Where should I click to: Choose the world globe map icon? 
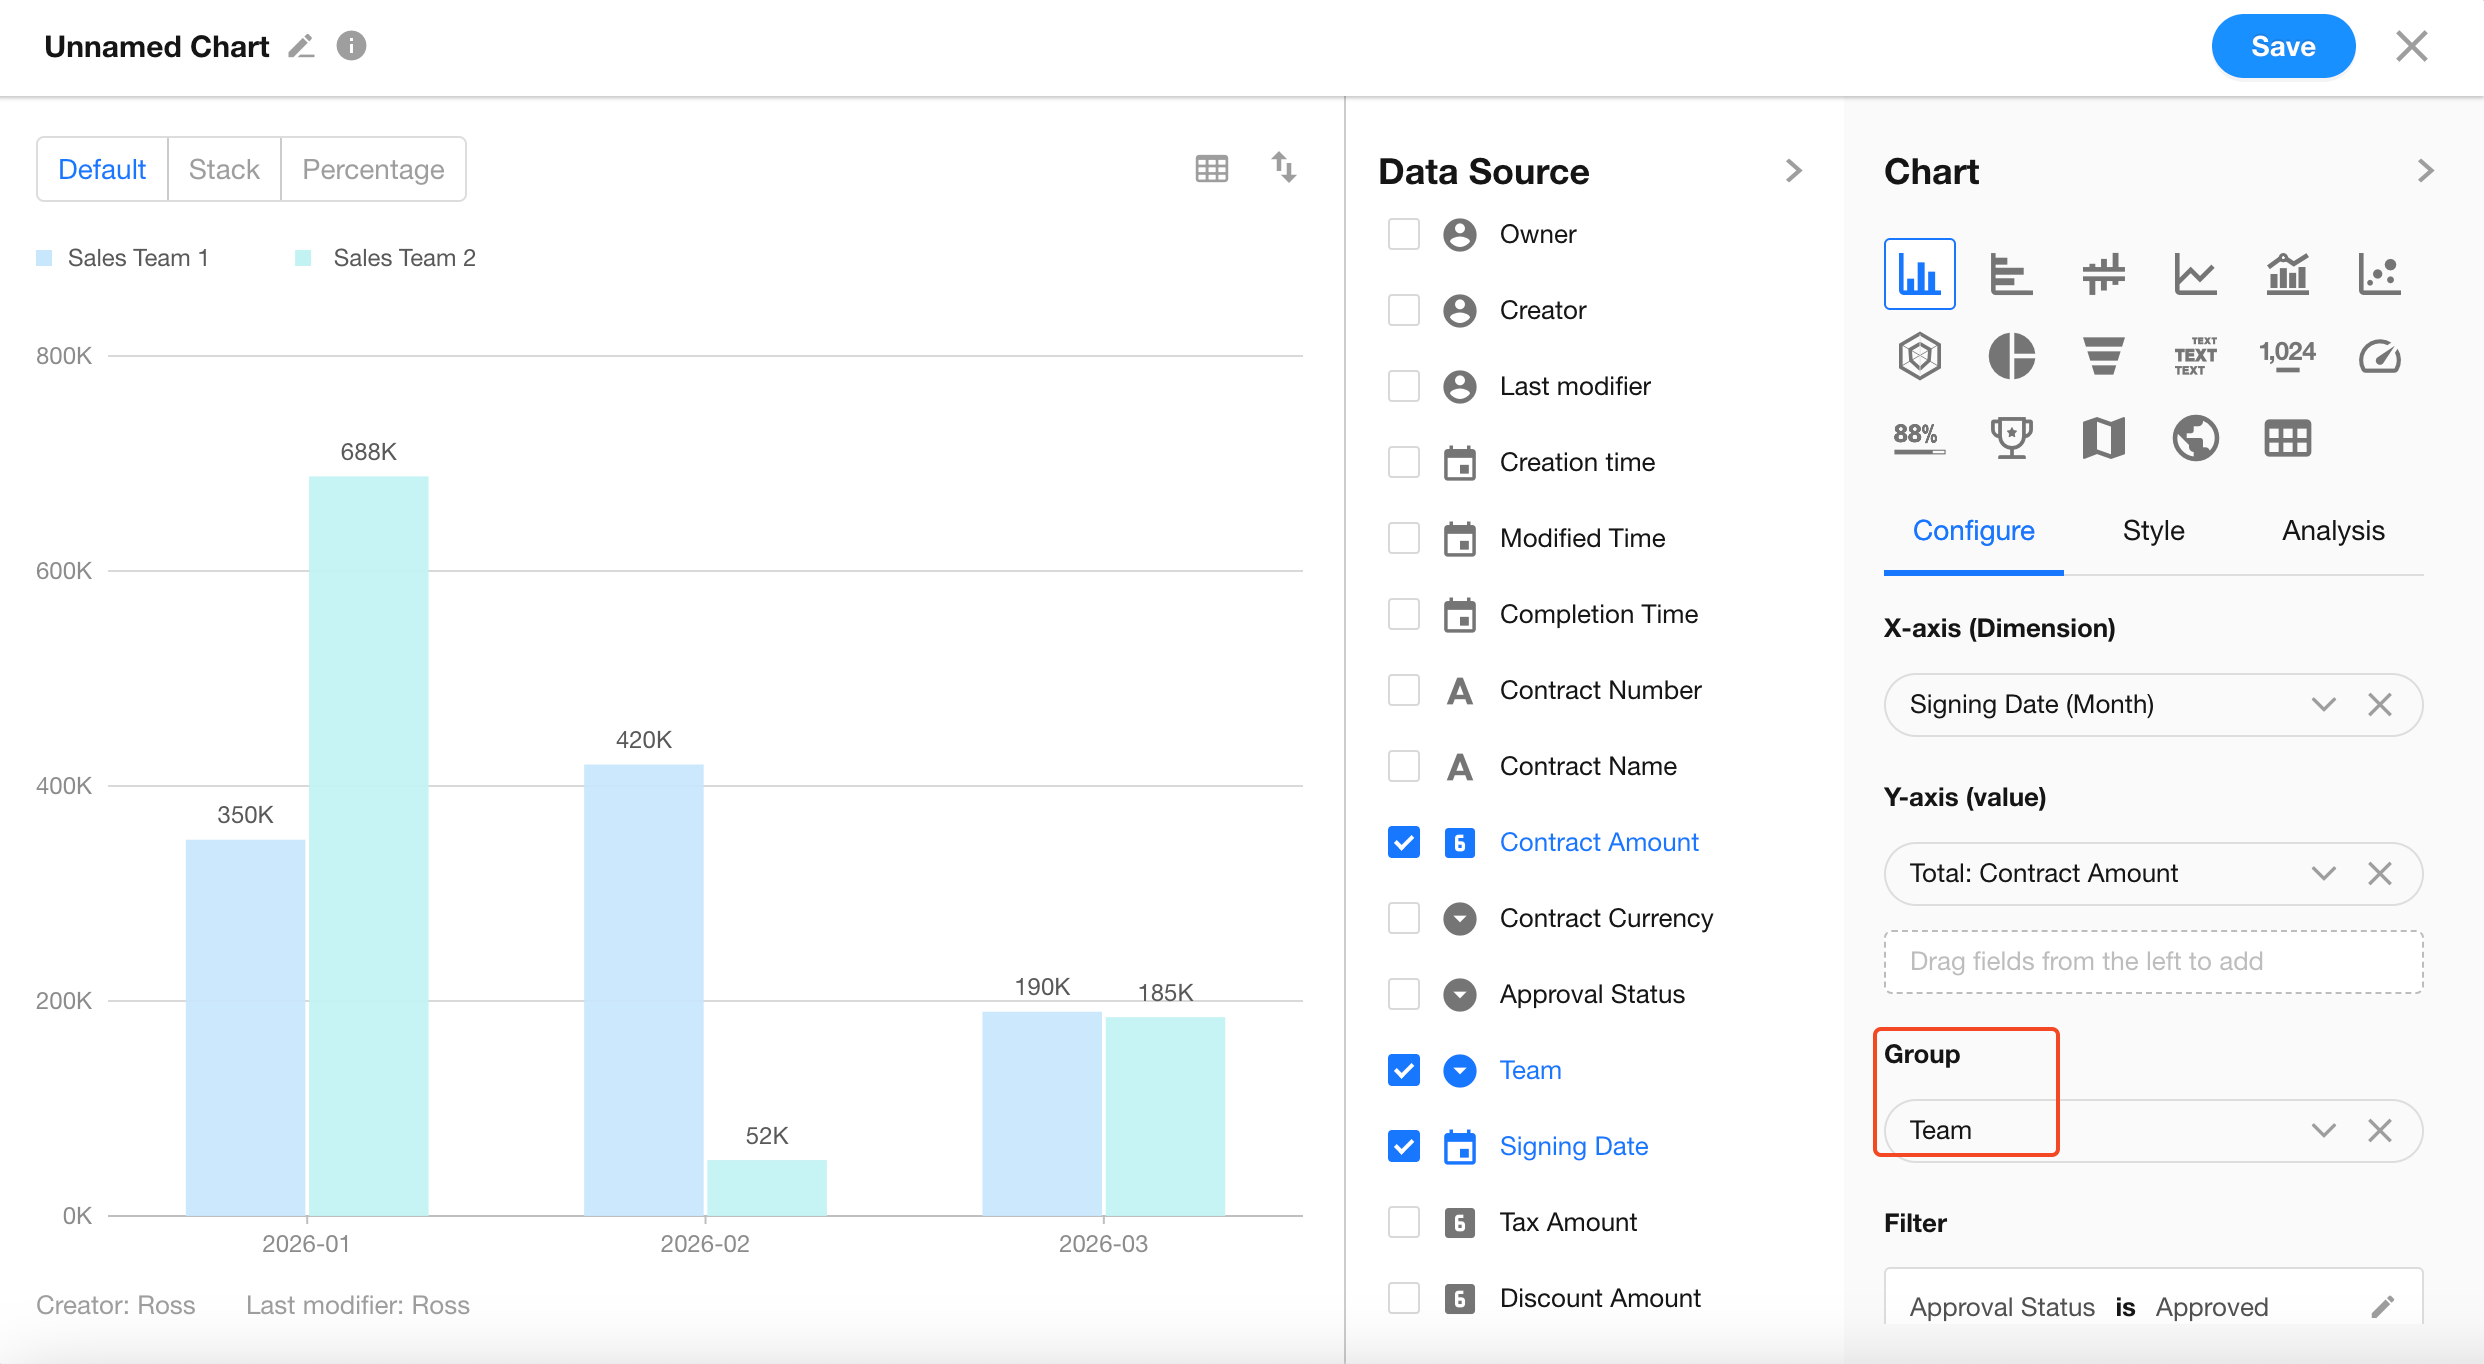coord(2195,438)
